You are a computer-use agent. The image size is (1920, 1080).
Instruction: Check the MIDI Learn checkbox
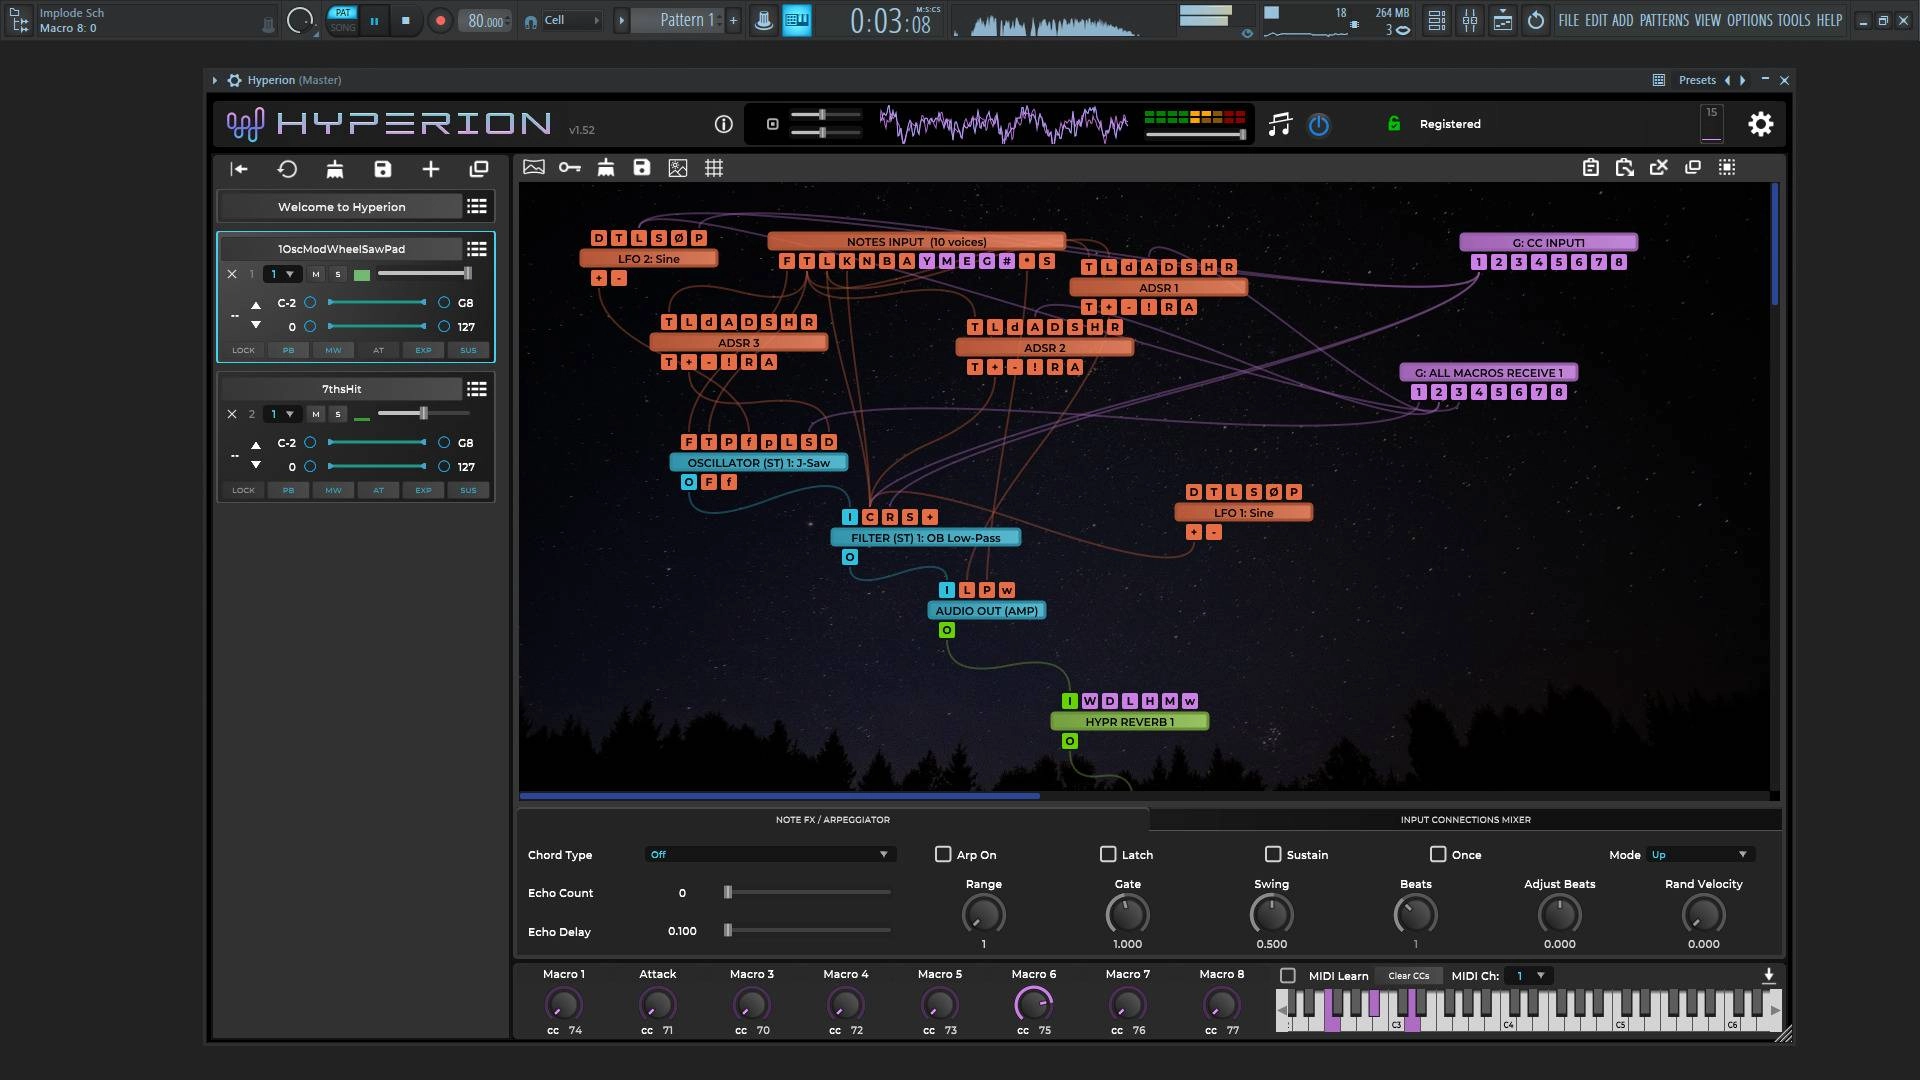(1288, 975)
